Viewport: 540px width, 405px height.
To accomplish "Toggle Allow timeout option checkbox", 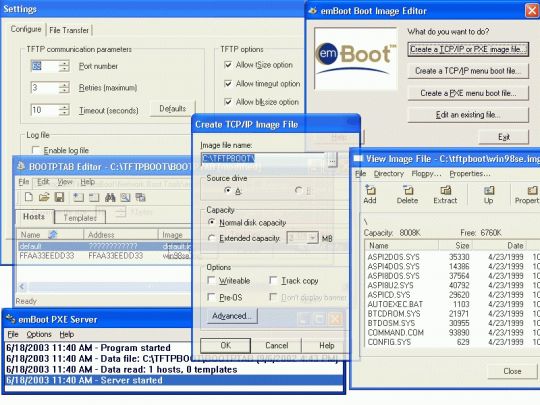I will pyautogui.click(x=228, y=83).
